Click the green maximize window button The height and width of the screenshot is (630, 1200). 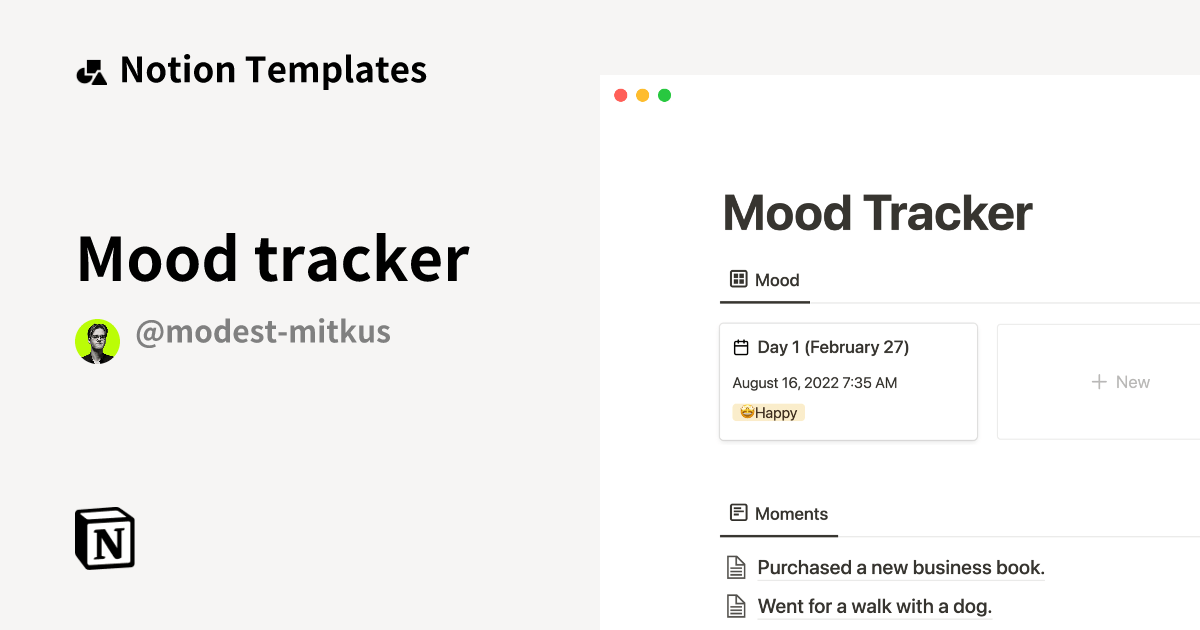(665, 96)
